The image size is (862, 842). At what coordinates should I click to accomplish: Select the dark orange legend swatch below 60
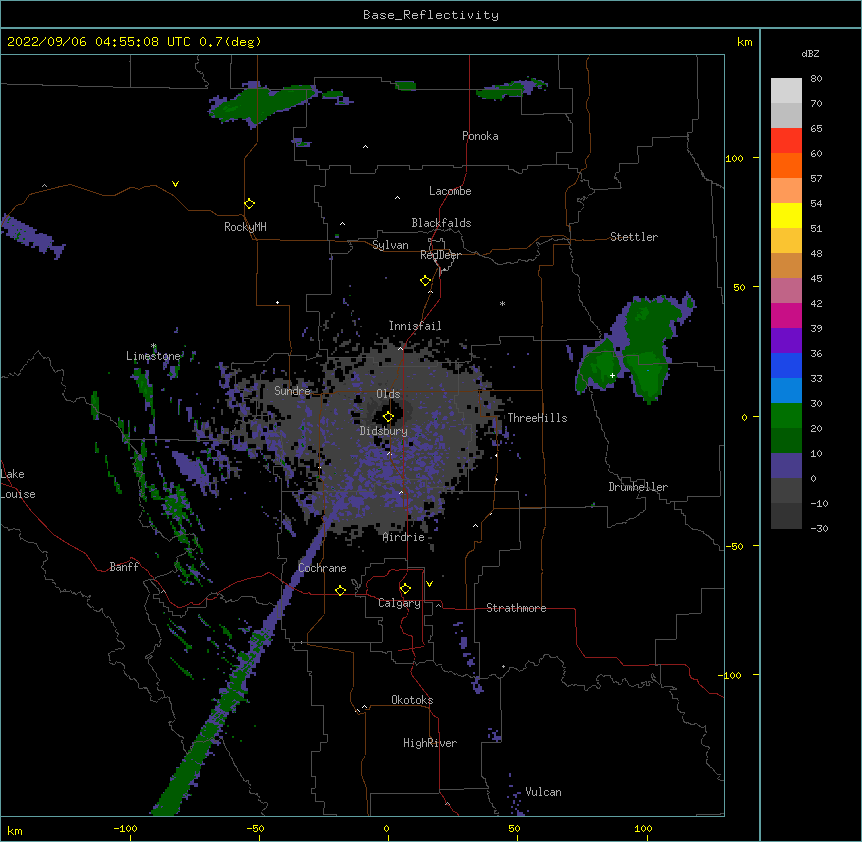point(786,165)
